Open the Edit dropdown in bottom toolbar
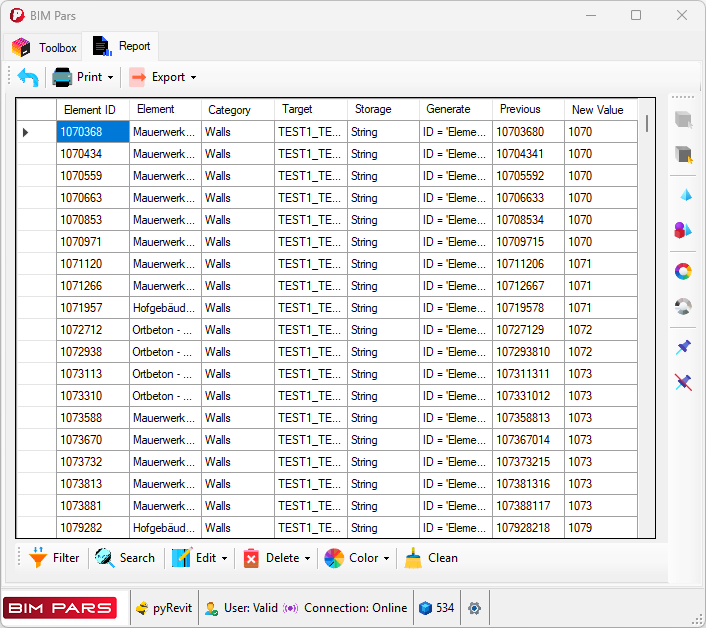The width and height of the screenshot is (706, 628). [201, 558]
